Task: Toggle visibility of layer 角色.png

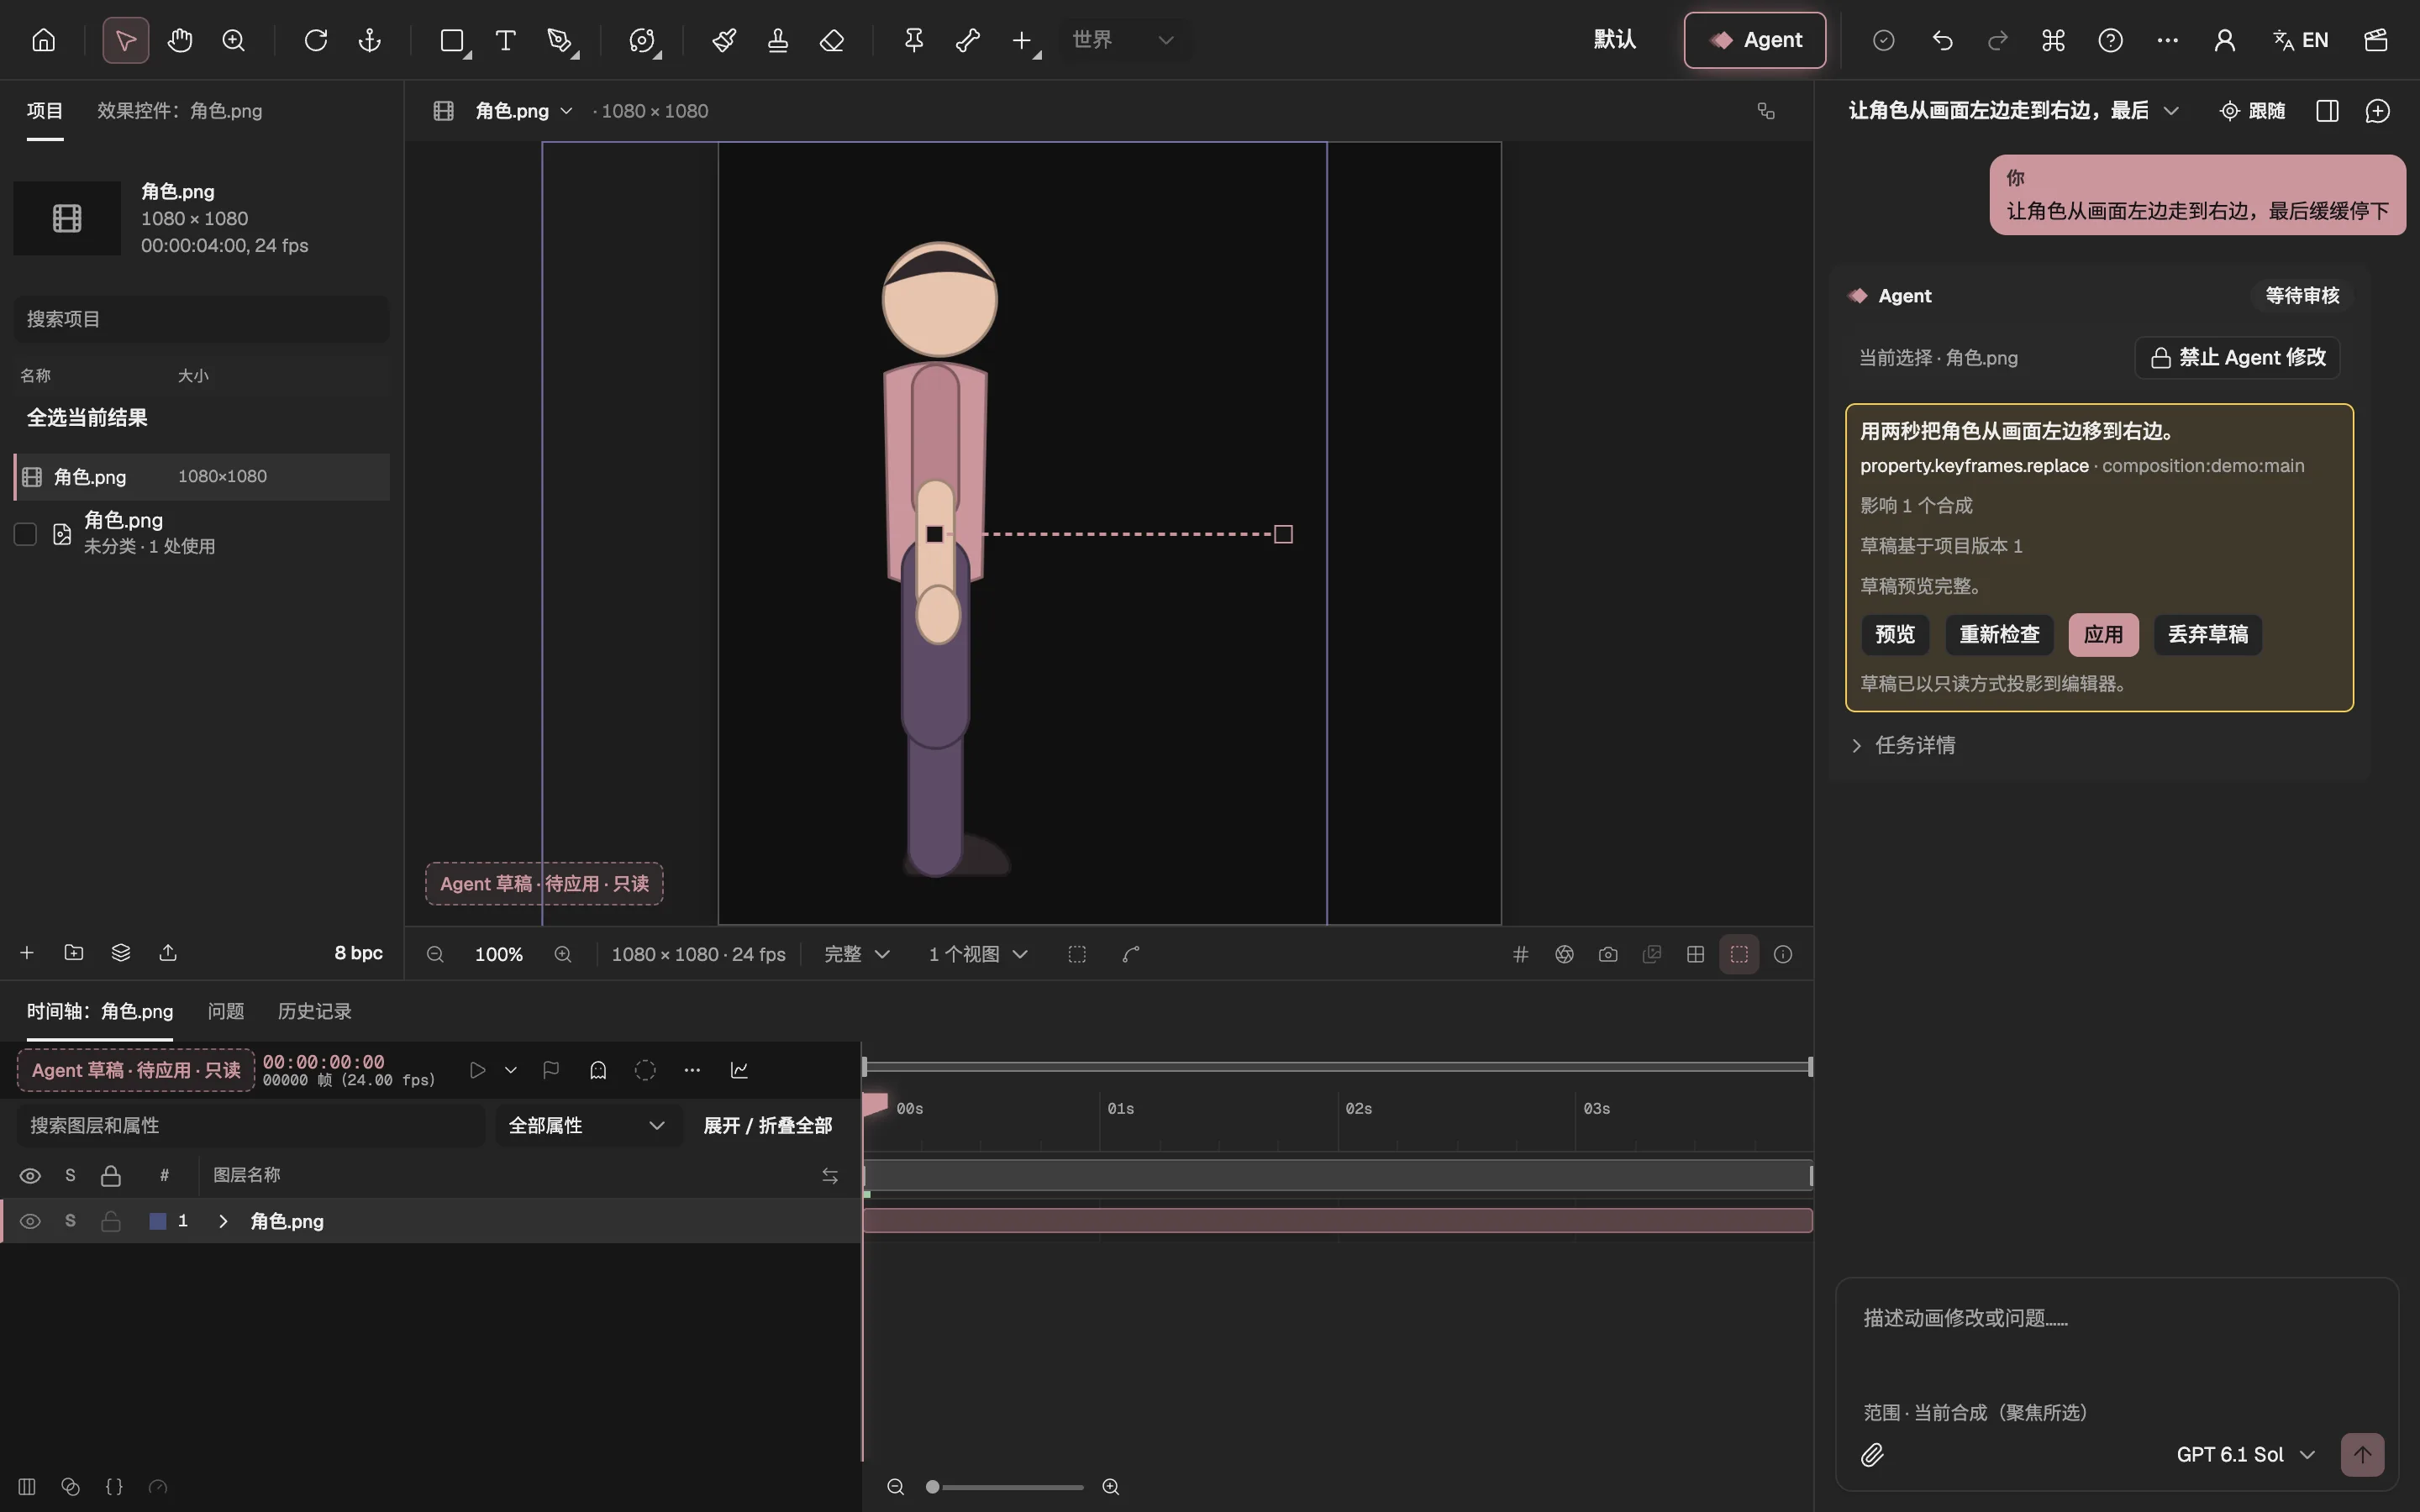Action: [x=30, y=1221]
